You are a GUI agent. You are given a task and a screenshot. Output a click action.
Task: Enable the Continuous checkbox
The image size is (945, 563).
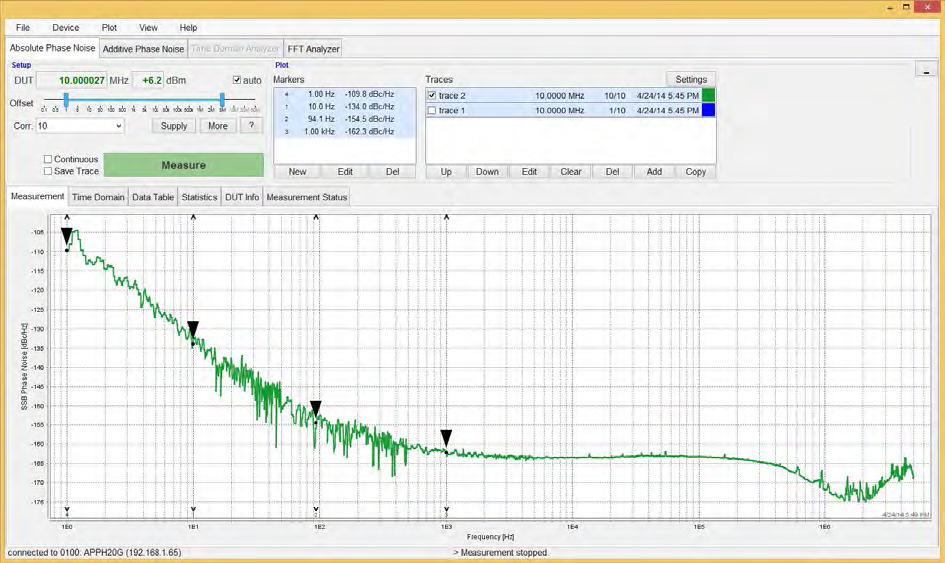[x=48, y=159]
